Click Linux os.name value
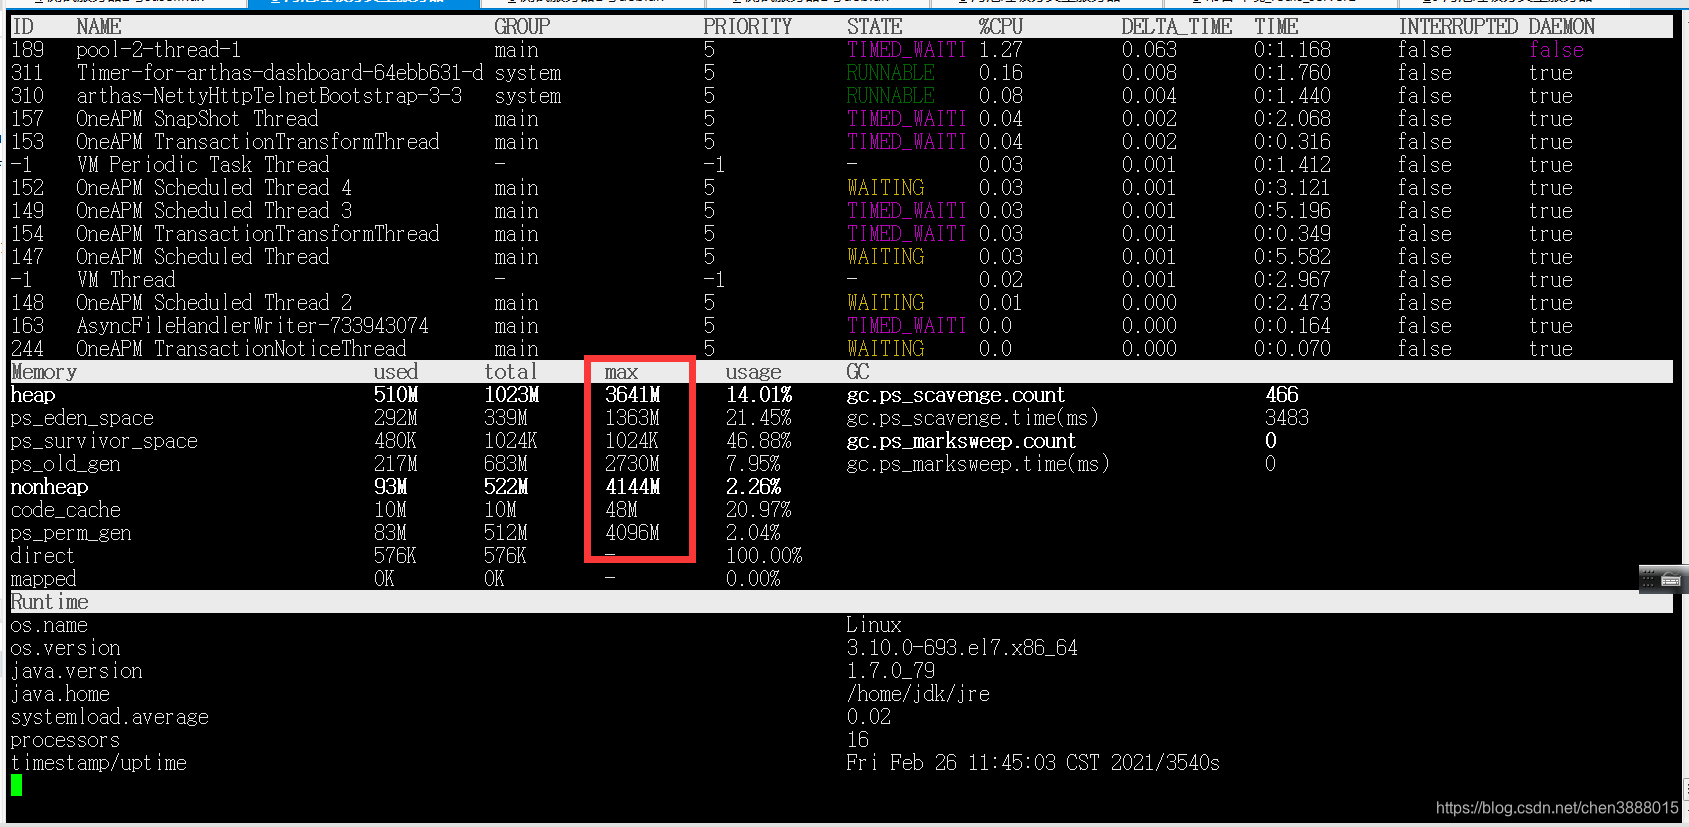The height and width of the screenshot is (827, 1689). coord(874,625)
